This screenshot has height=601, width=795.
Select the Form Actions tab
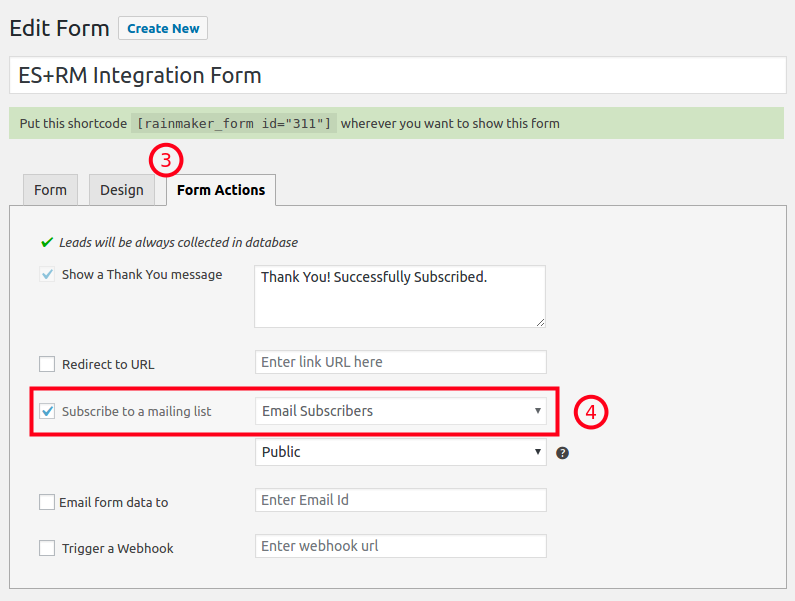point(221,190)
